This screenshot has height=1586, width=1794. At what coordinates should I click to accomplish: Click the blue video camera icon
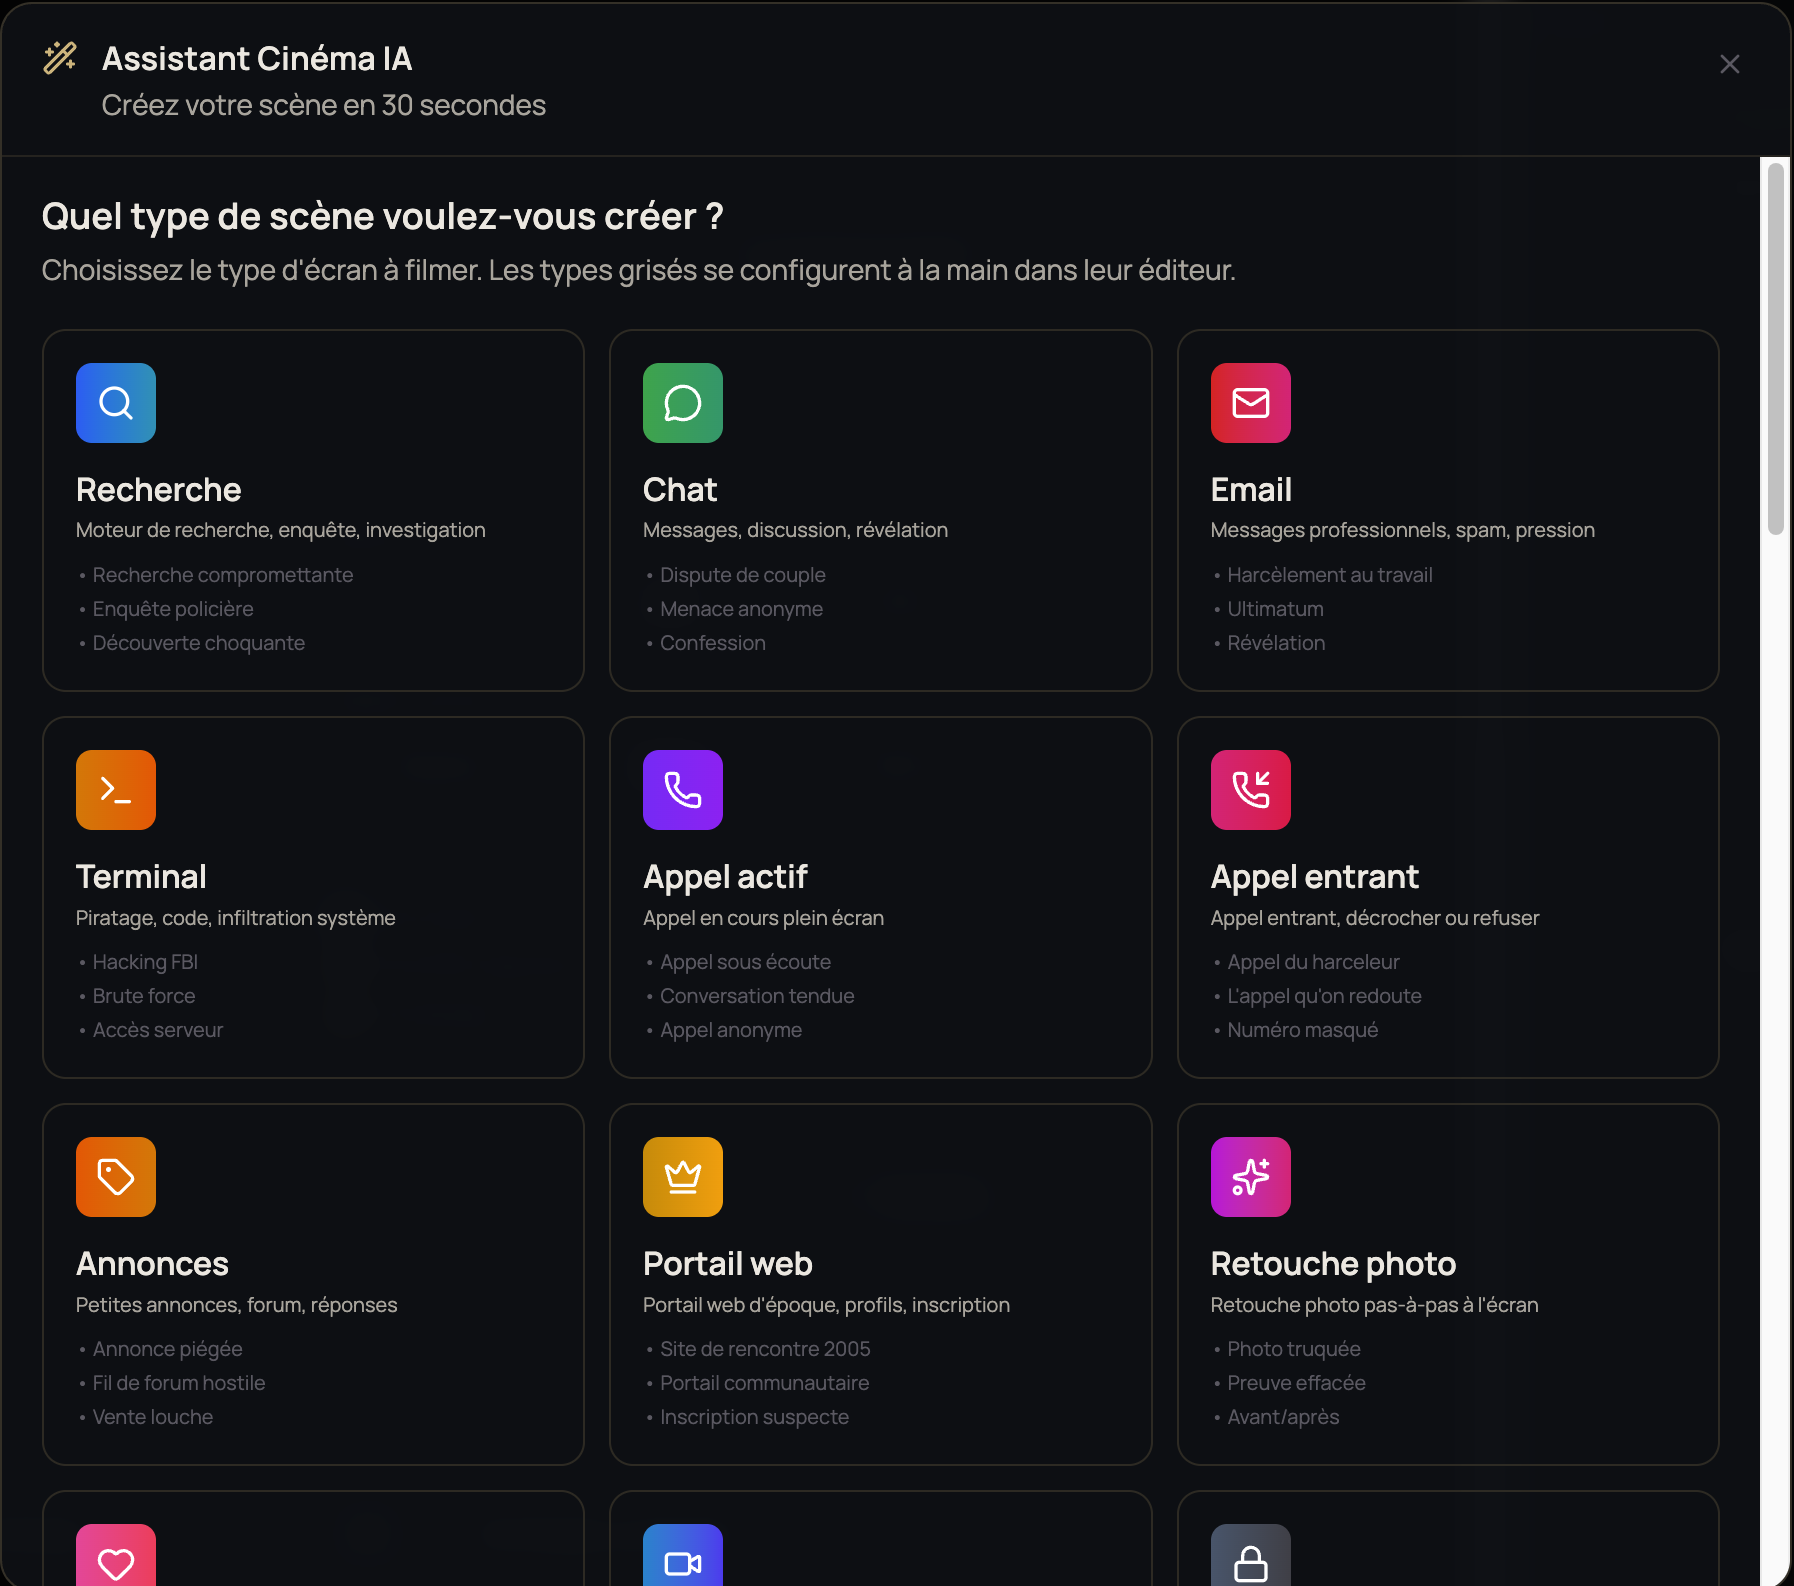coord(683,1556)
